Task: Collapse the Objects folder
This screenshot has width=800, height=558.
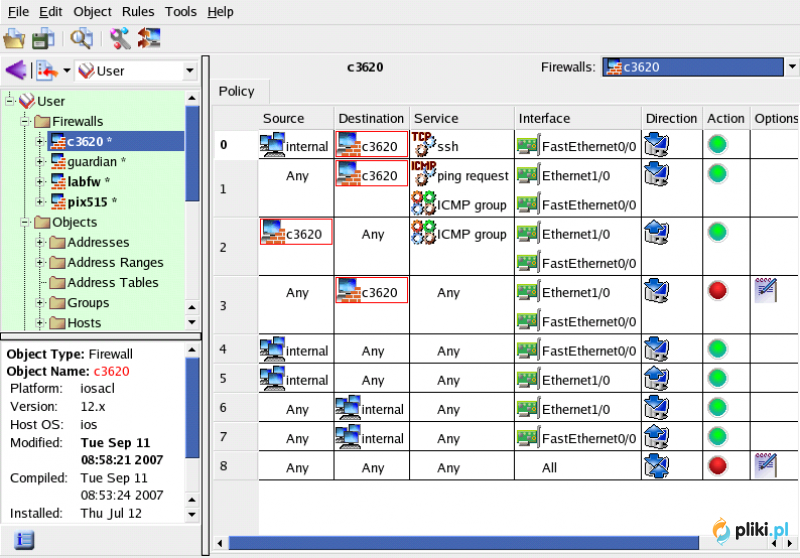Action: [x=24, y=222]
